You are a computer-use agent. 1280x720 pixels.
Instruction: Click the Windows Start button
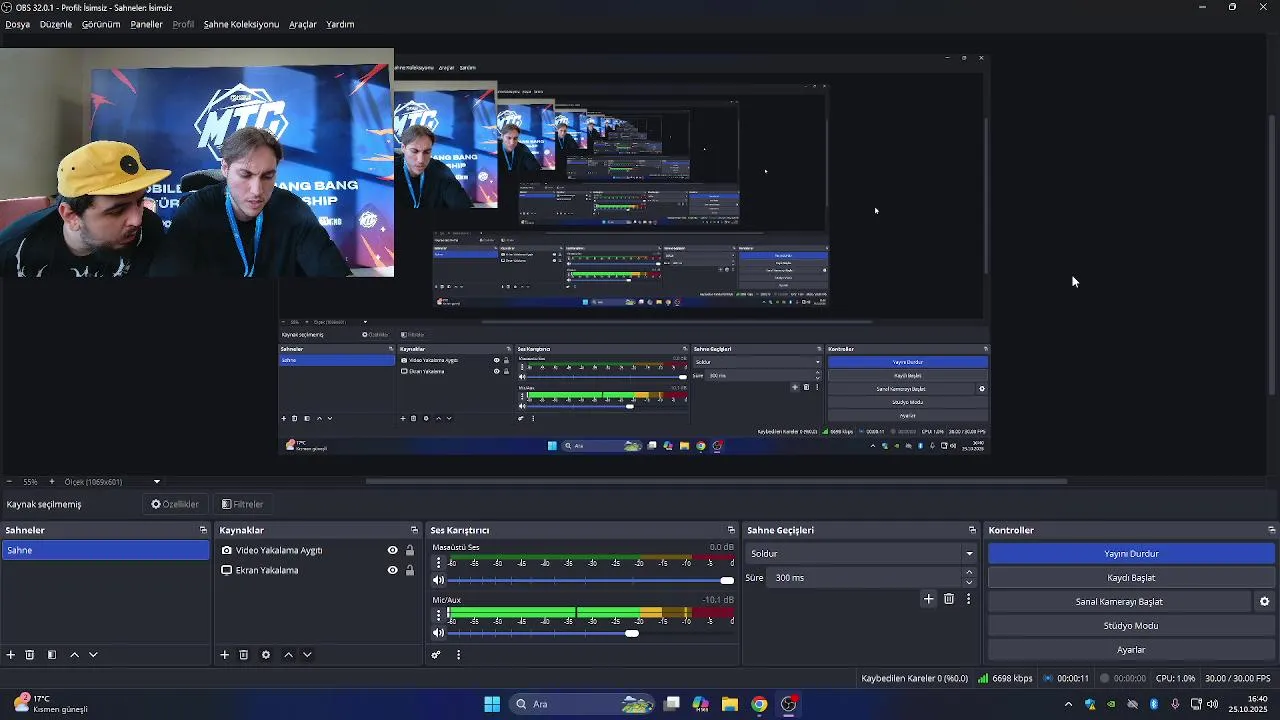click(x=492, y=704)
